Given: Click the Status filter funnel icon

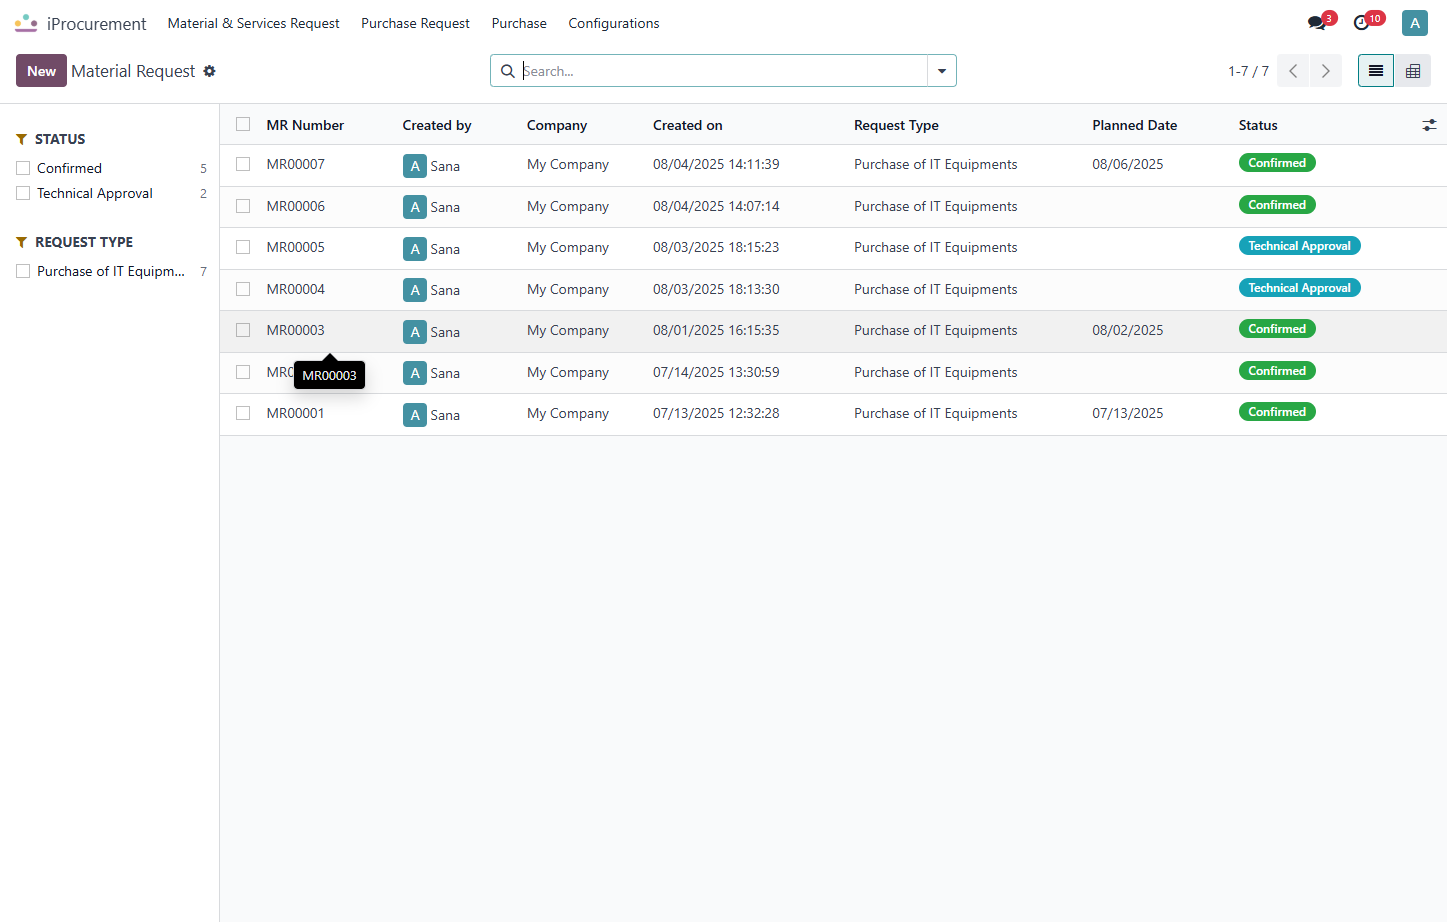Looking at the screenshot, I should (21, 139).
